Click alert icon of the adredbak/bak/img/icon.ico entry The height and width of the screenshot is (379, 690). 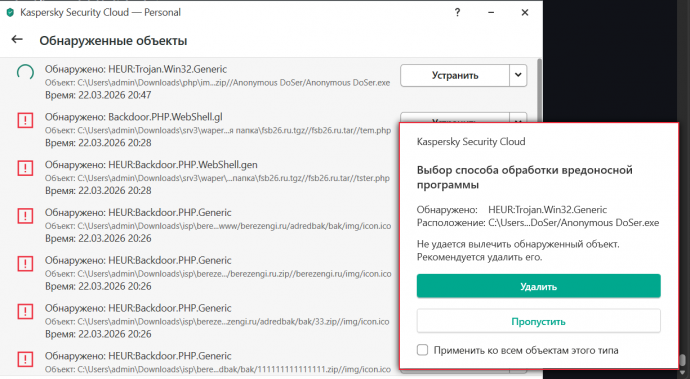[25, 216]
